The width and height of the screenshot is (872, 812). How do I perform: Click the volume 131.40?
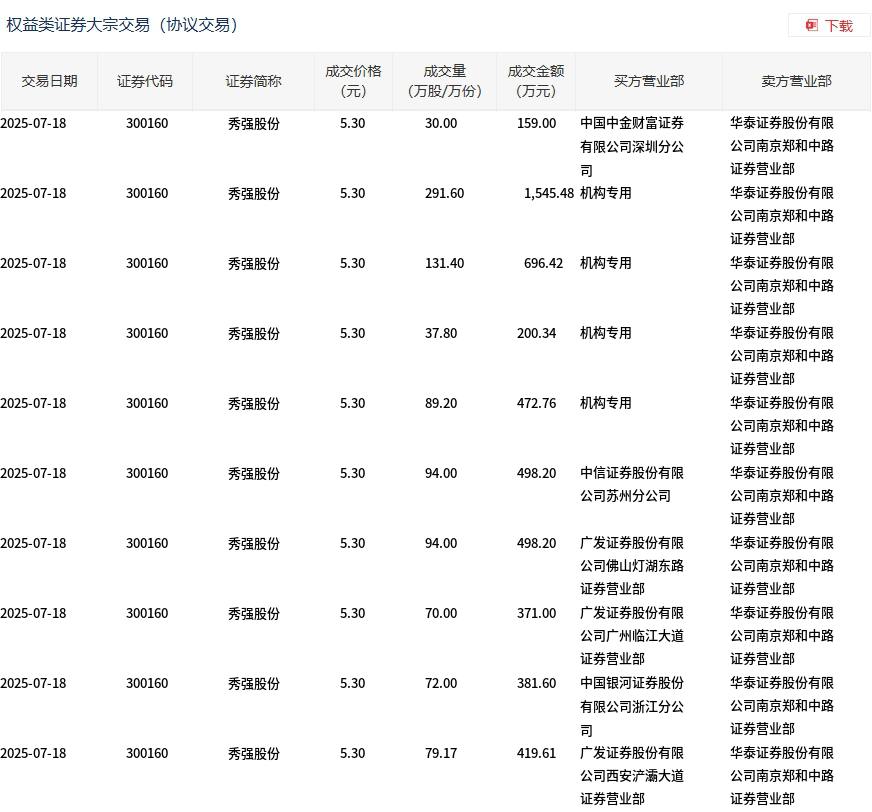444,264
